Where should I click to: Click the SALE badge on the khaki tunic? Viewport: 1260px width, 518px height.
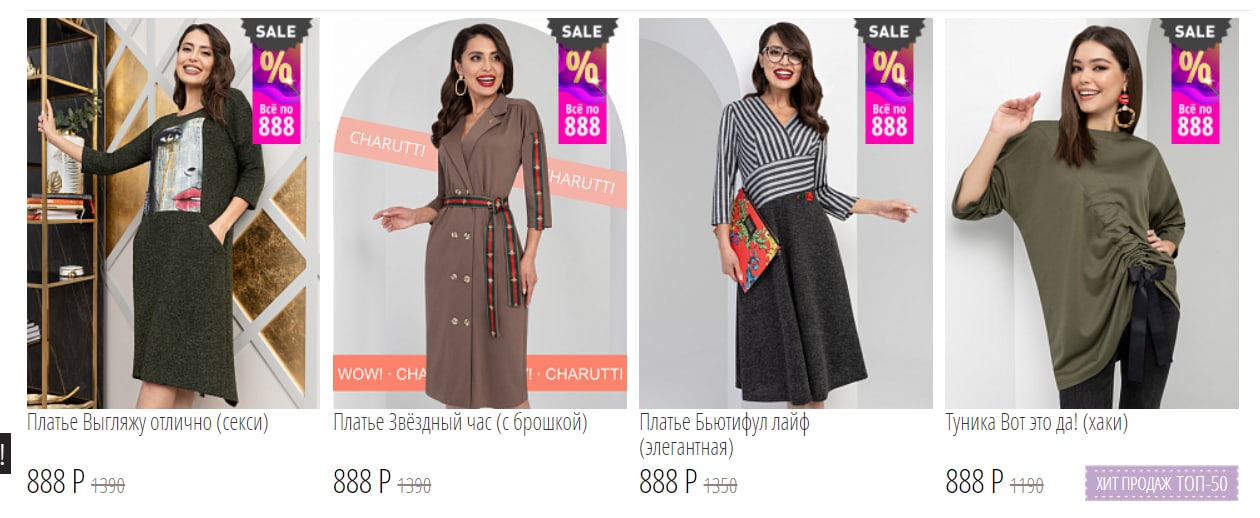[x=1195, y=81]
